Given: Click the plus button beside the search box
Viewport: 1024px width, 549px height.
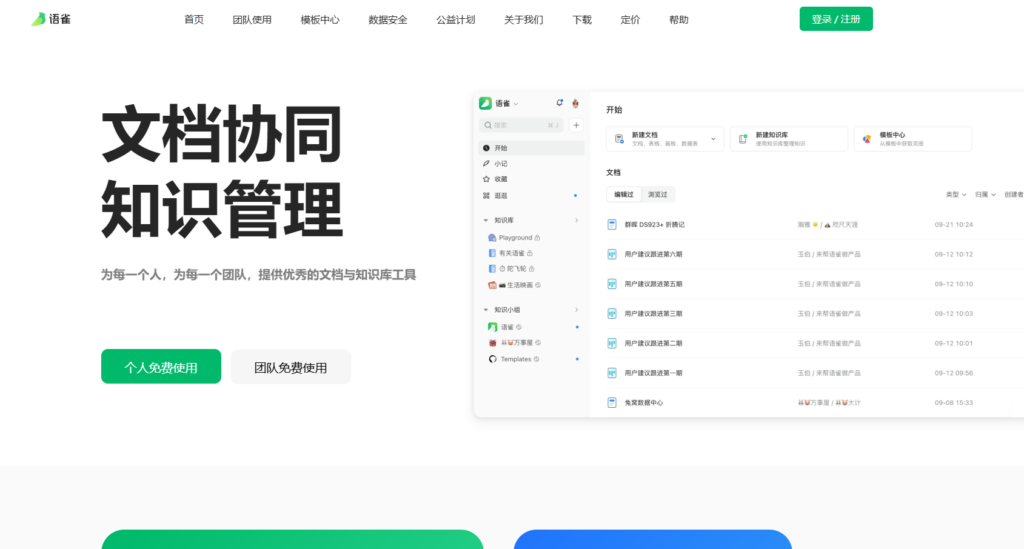Looking at the screenshot, I should 575,125.
